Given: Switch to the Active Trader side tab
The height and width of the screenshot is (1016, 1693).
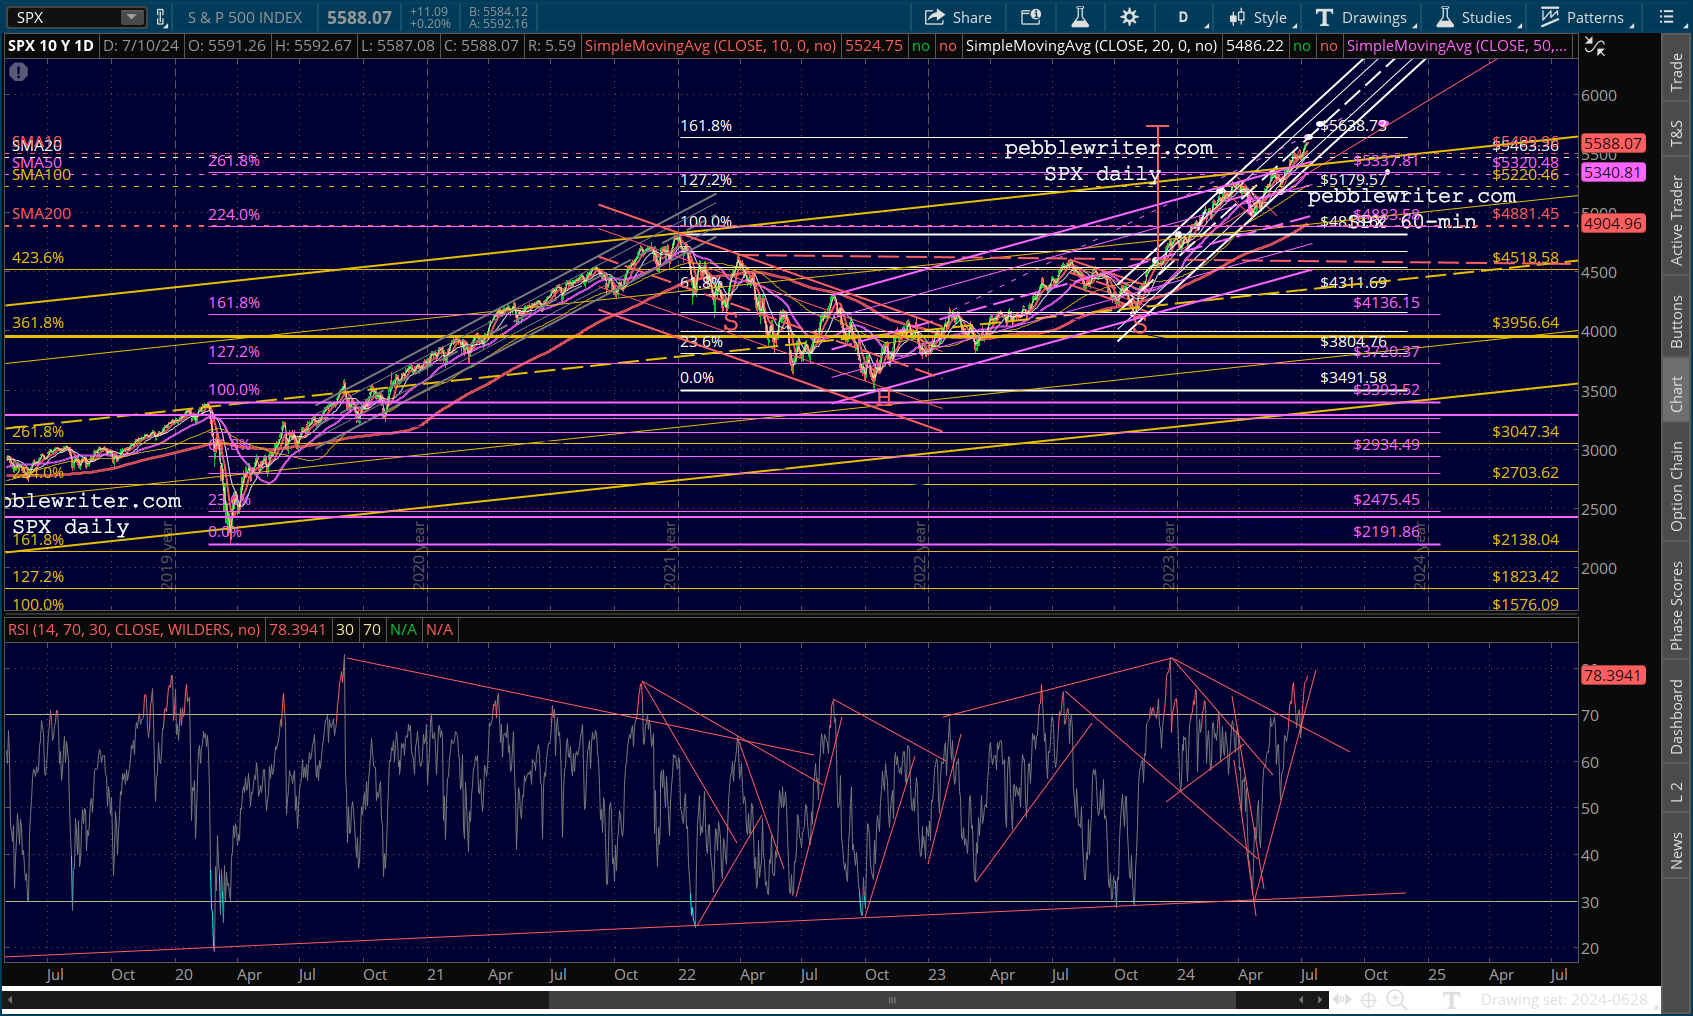Looking at the screenshot, I should [1676, 220].
